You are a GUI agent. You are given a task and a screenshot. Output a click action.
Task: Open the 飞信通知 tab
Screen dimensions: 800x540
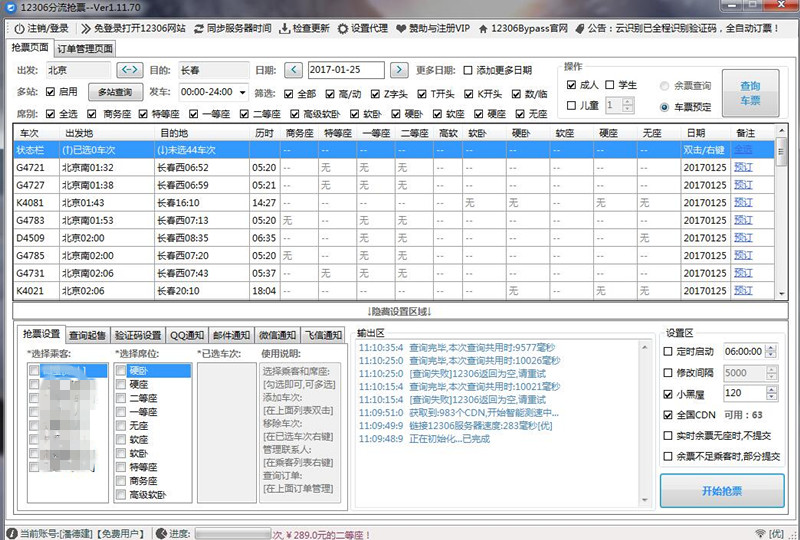pyautogui.click(x=323, y=335)
